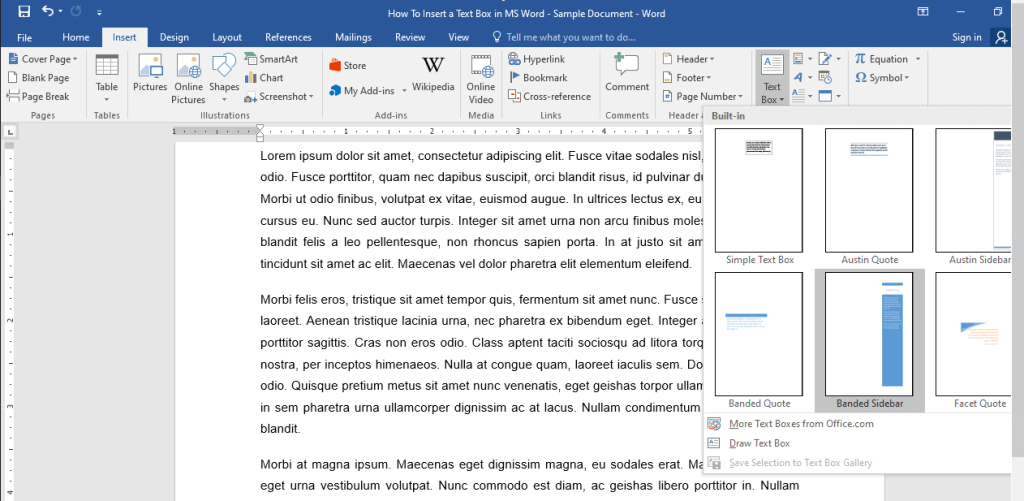This screenshot has width=1024, height=501.
Task: Insert a Cross-reference
Action: (x=549, y=97)
